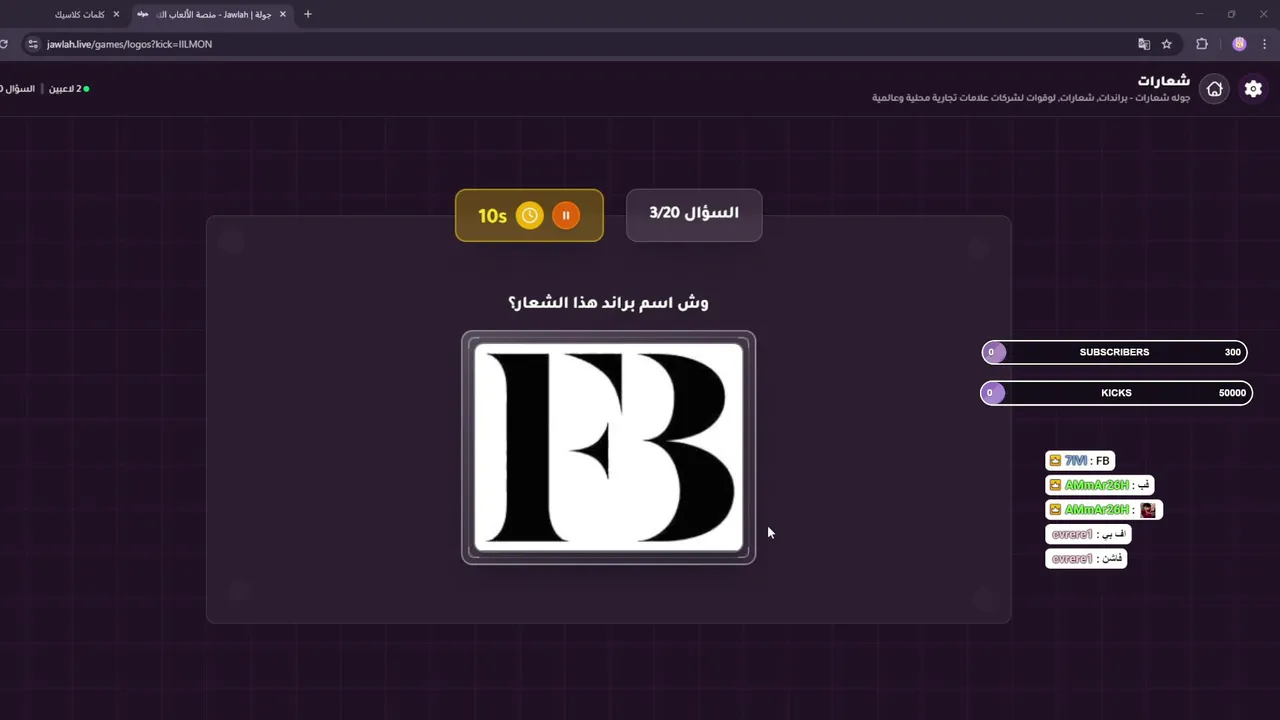
Task: Switch to the كلمات كلاسيك browser tab
Action: pos(78,14)
